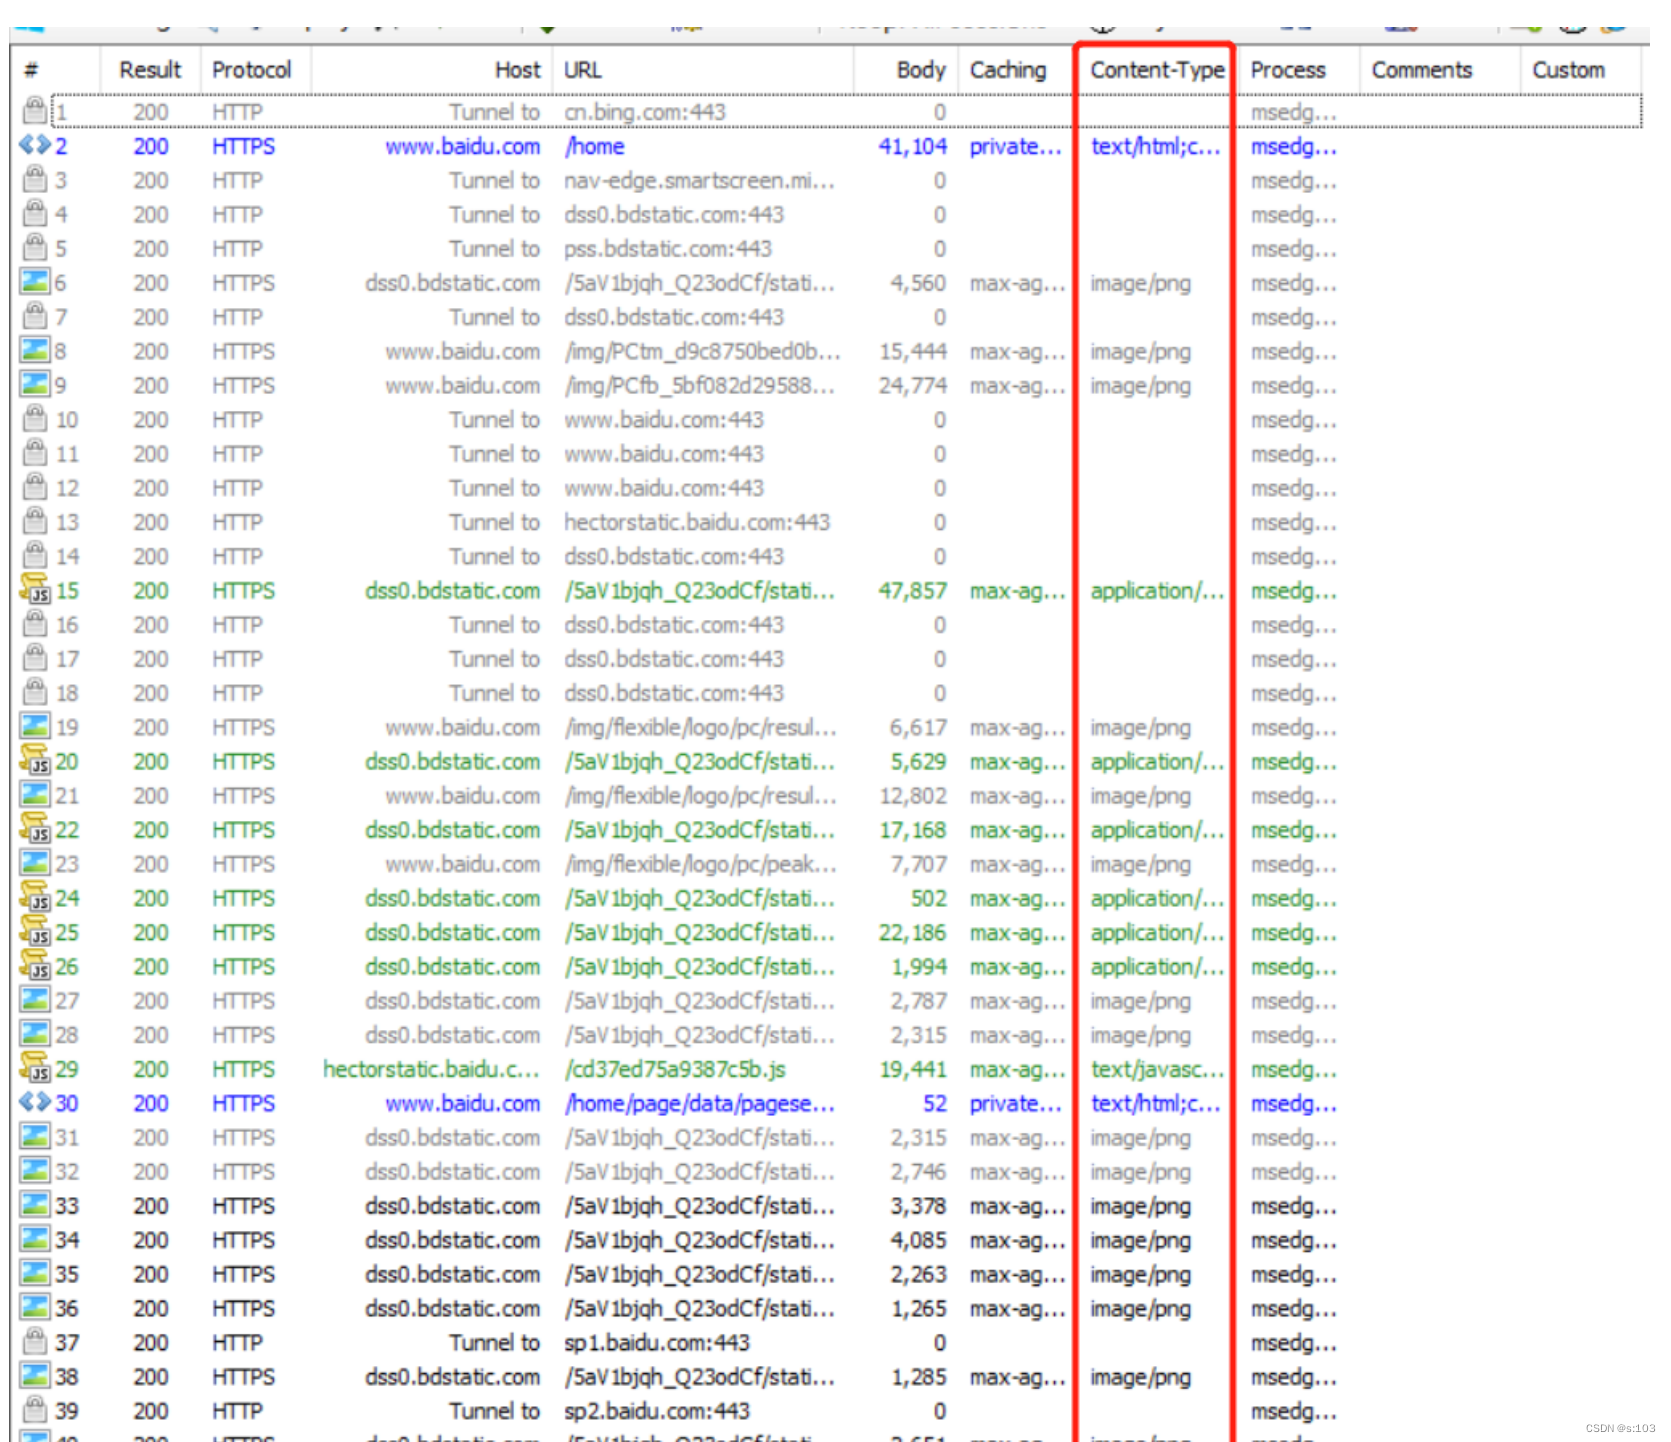Click the private caching value in session 30
Screen dimensions: 1671x1442
pos(1015,1103)
